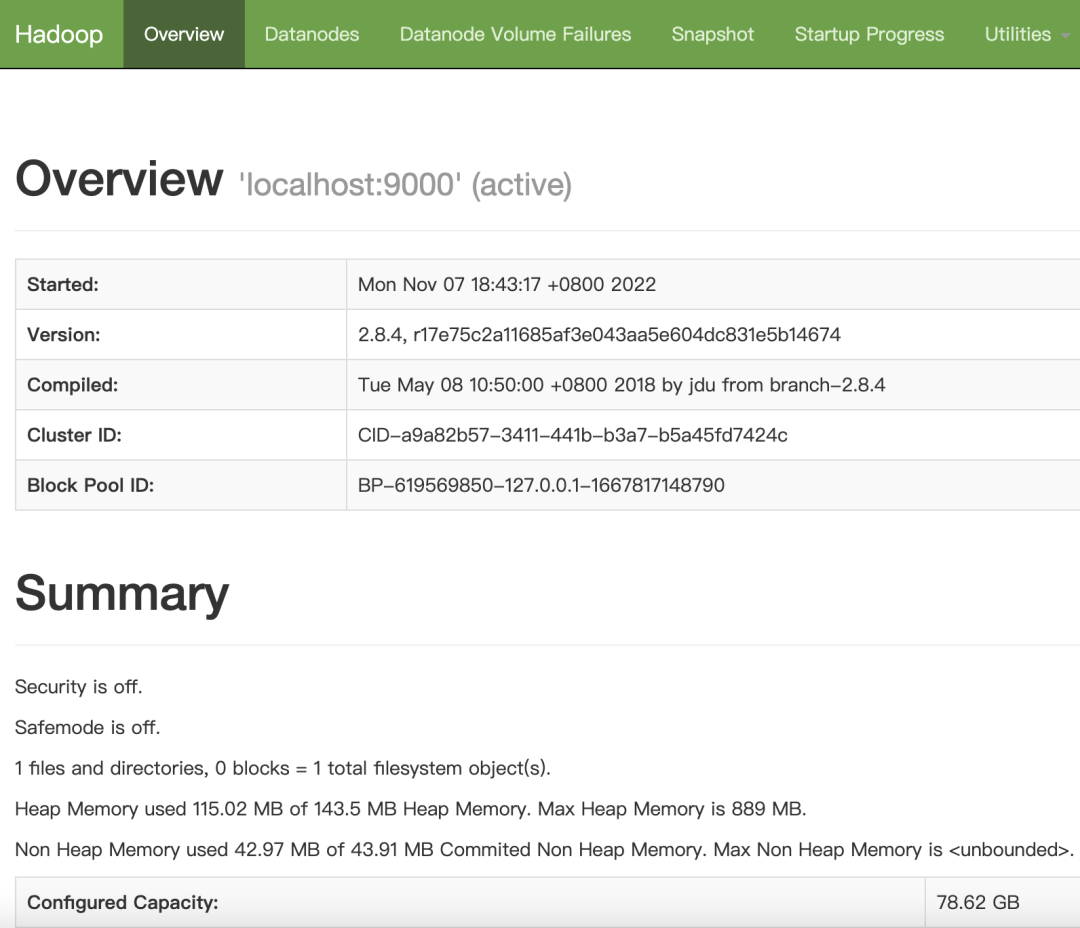Viewport: 1080px width, 928px height.
Task: Select the Cluster ID value
Action: click(x=572, y=435)
